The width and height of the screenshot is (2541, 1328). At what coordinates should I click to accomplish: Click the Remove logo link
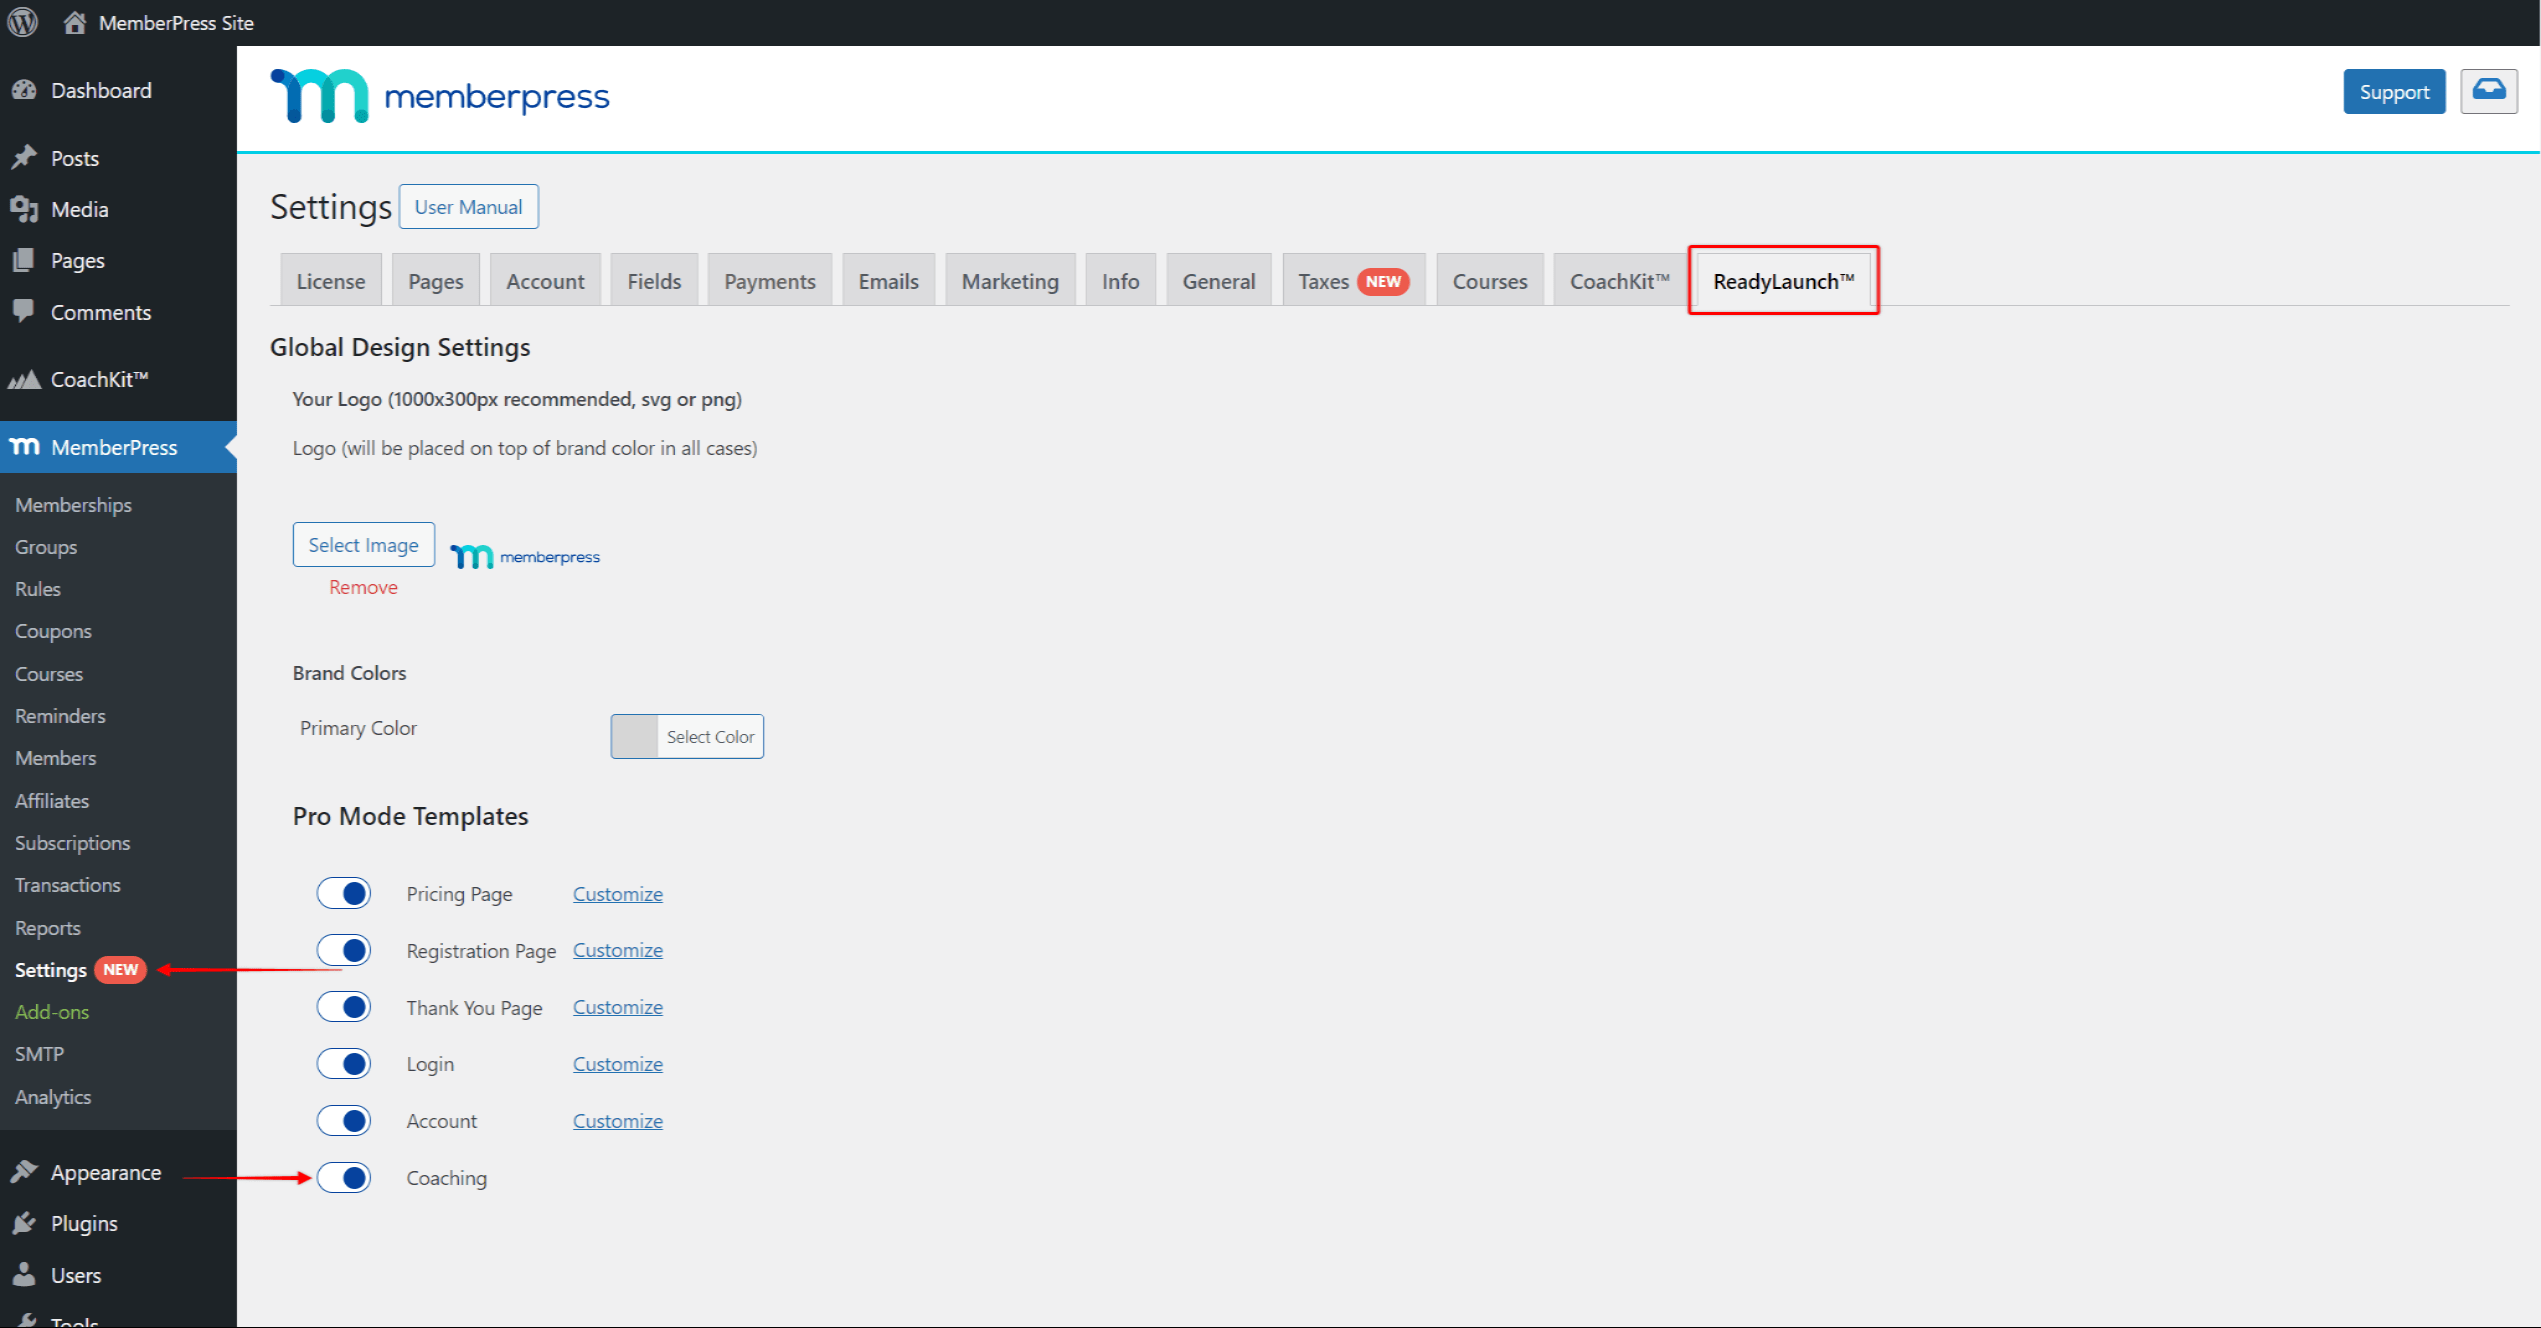[363, 587]
